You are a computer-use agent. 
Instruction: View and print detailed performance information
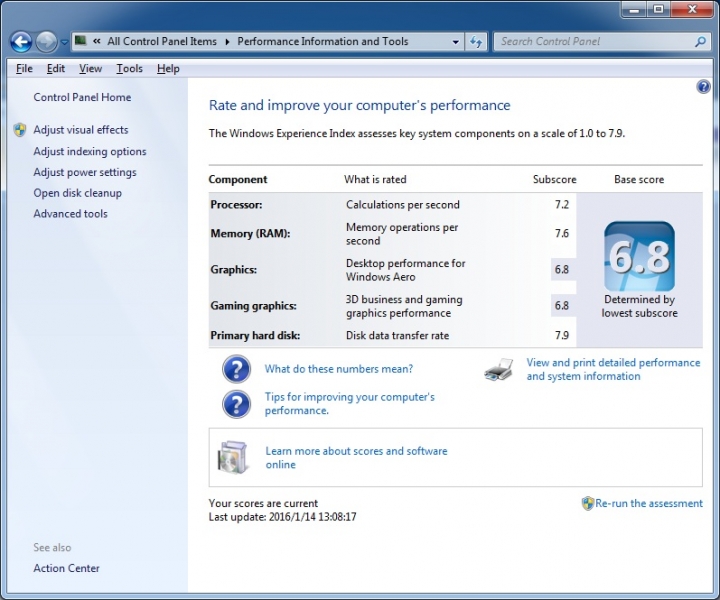click(x=613, y=370)
